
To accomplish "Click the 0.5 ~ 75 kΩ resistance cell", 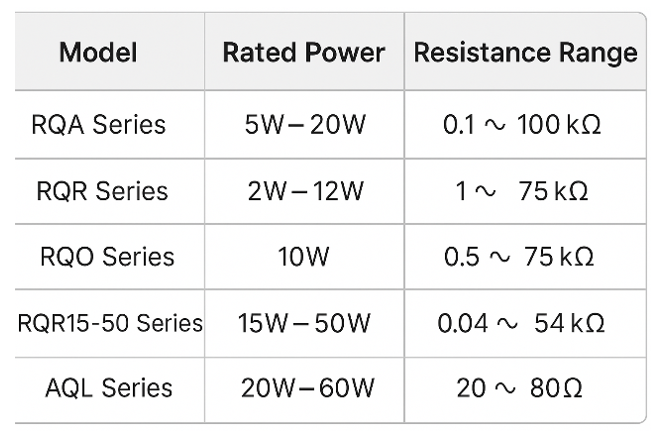I will (519, 256).
